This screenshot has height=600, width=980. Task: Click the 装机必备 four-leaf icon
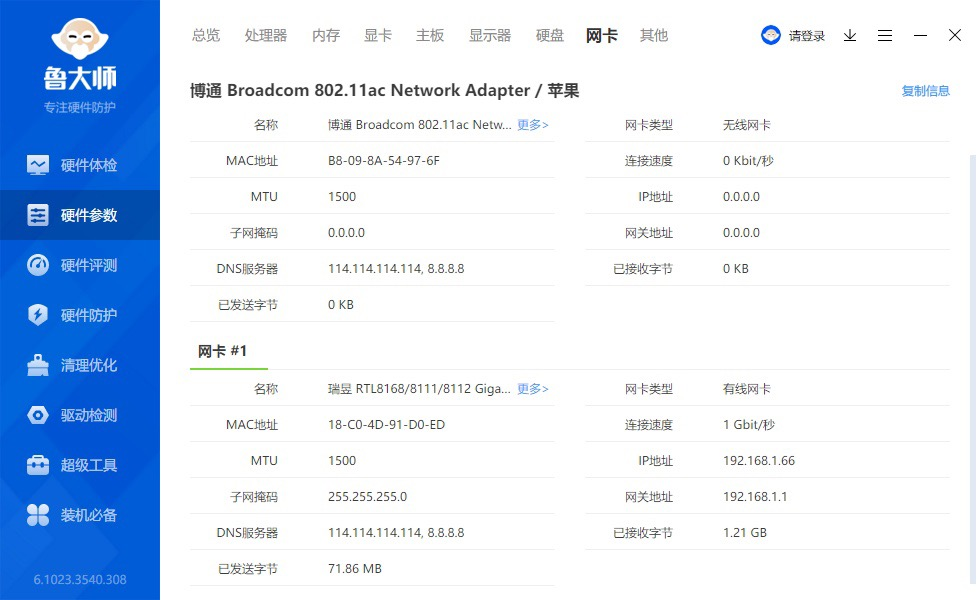(38, 515)
